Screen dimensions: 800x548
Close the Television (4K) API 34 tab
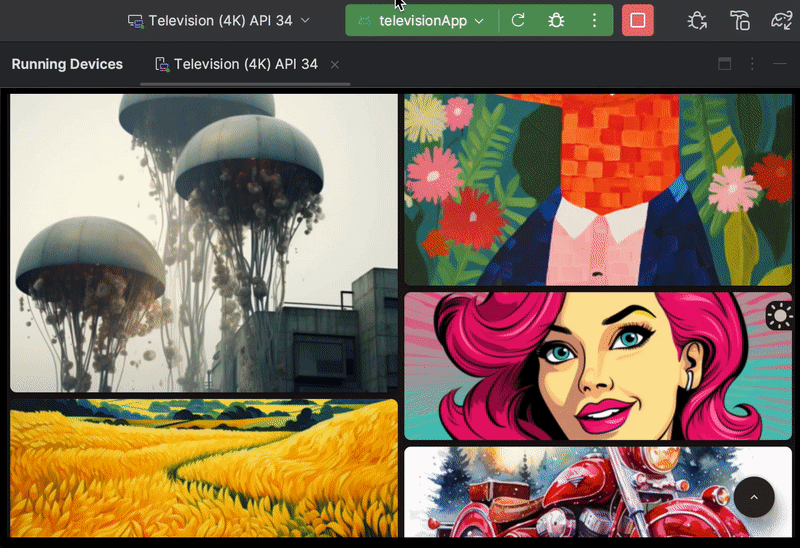[335, 65]
